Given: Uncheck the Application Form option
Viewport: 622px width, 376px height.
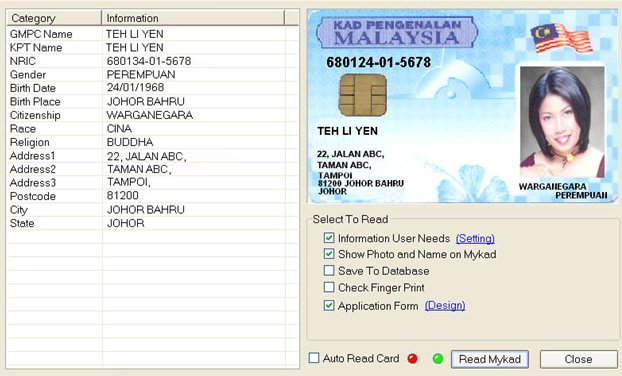Looking at the screenshot, I should point(329,305).
